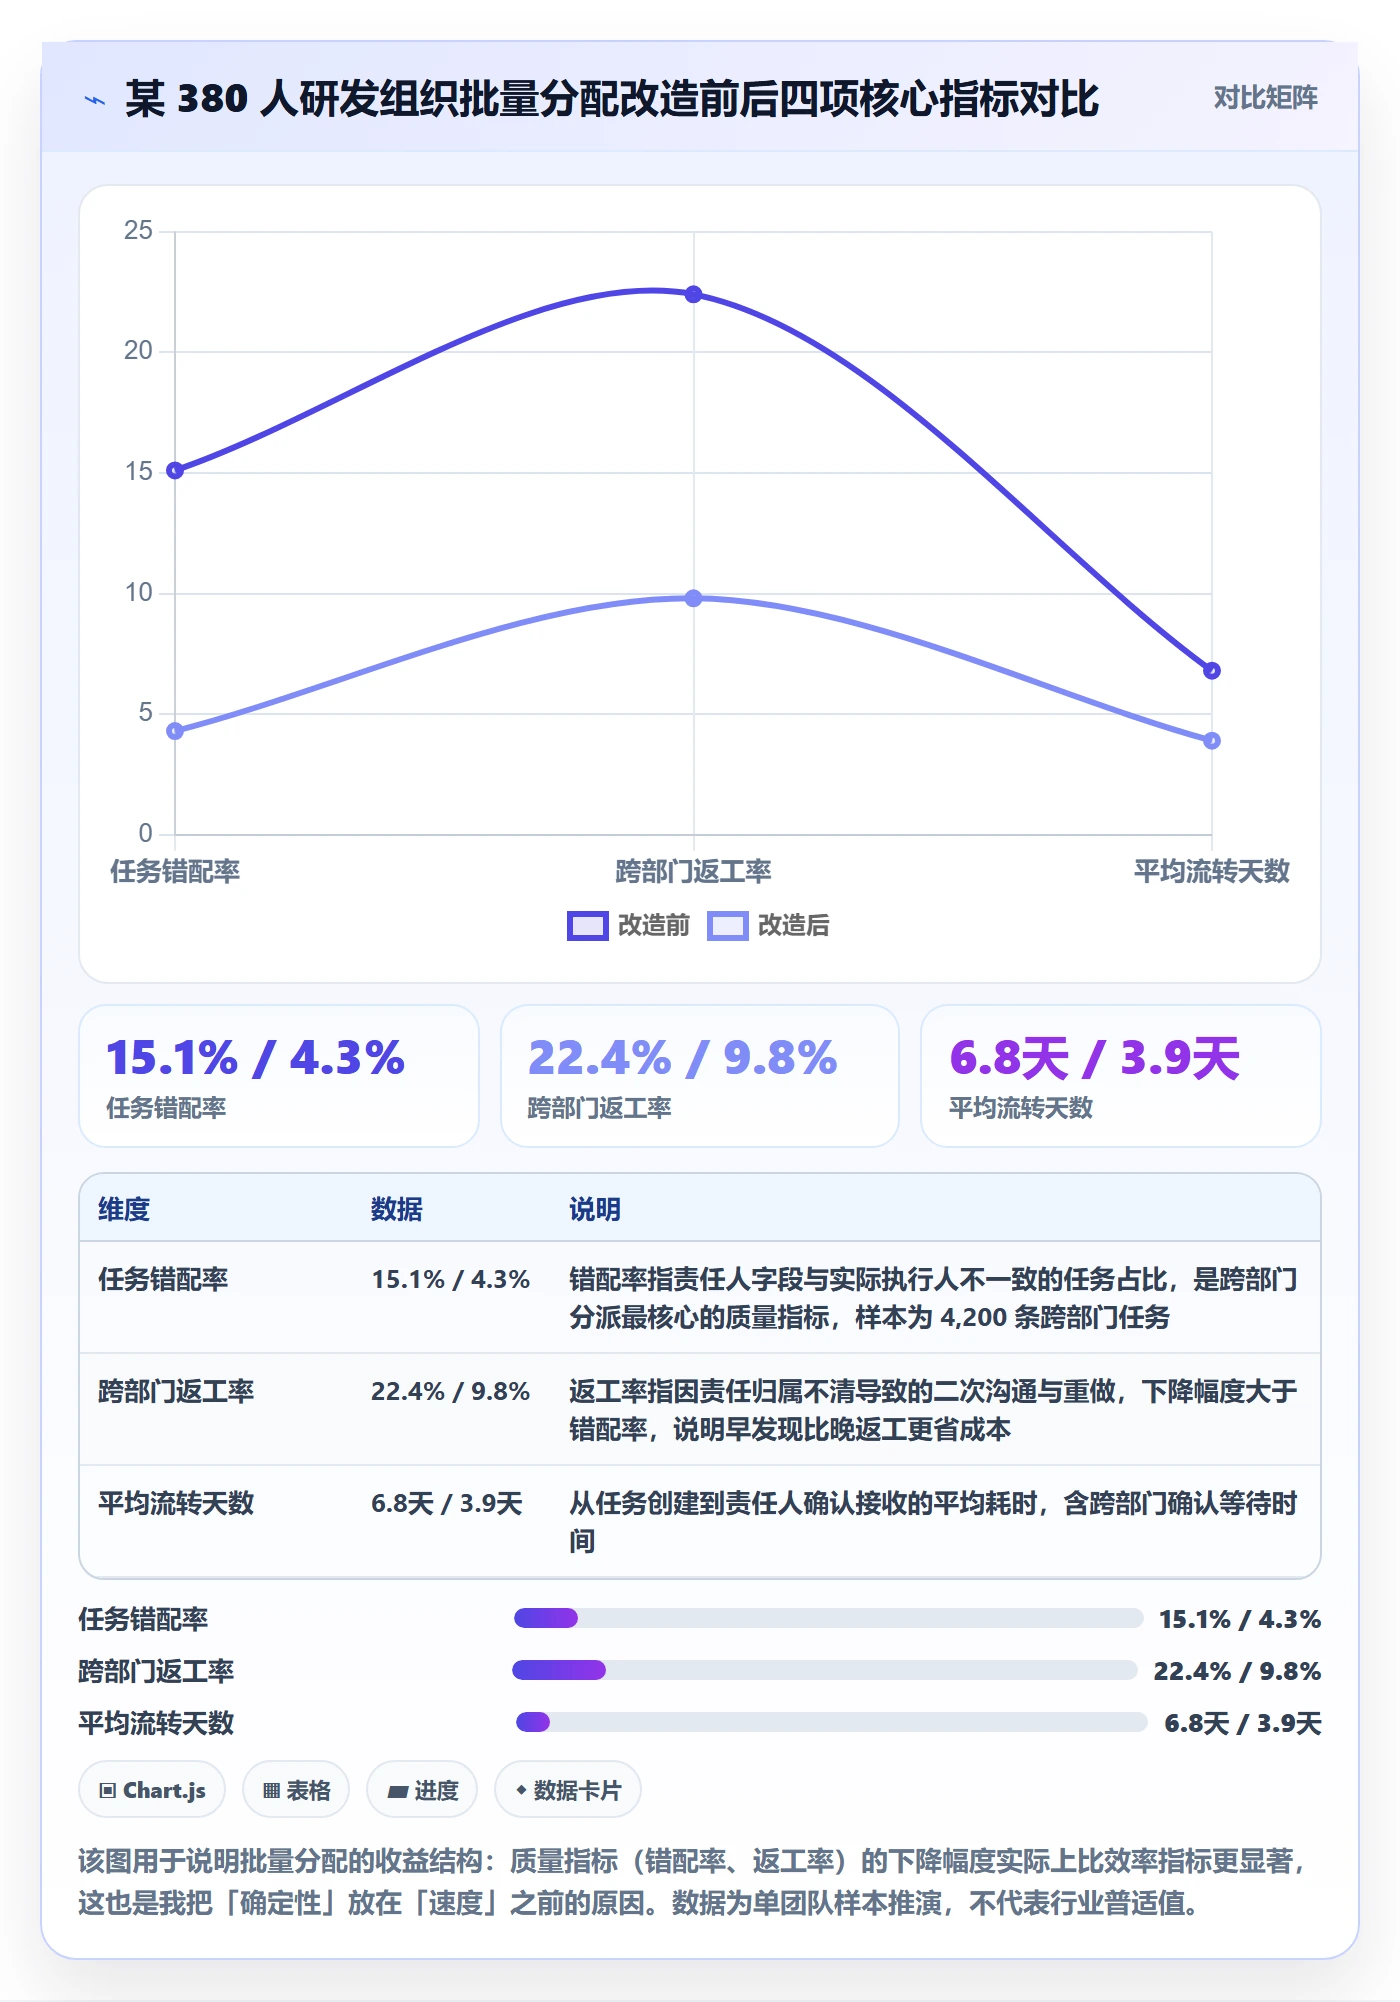Screen dimensions: 1400x2002
Task: Click the 改造前 legend label text
Action: click(653, 926)
